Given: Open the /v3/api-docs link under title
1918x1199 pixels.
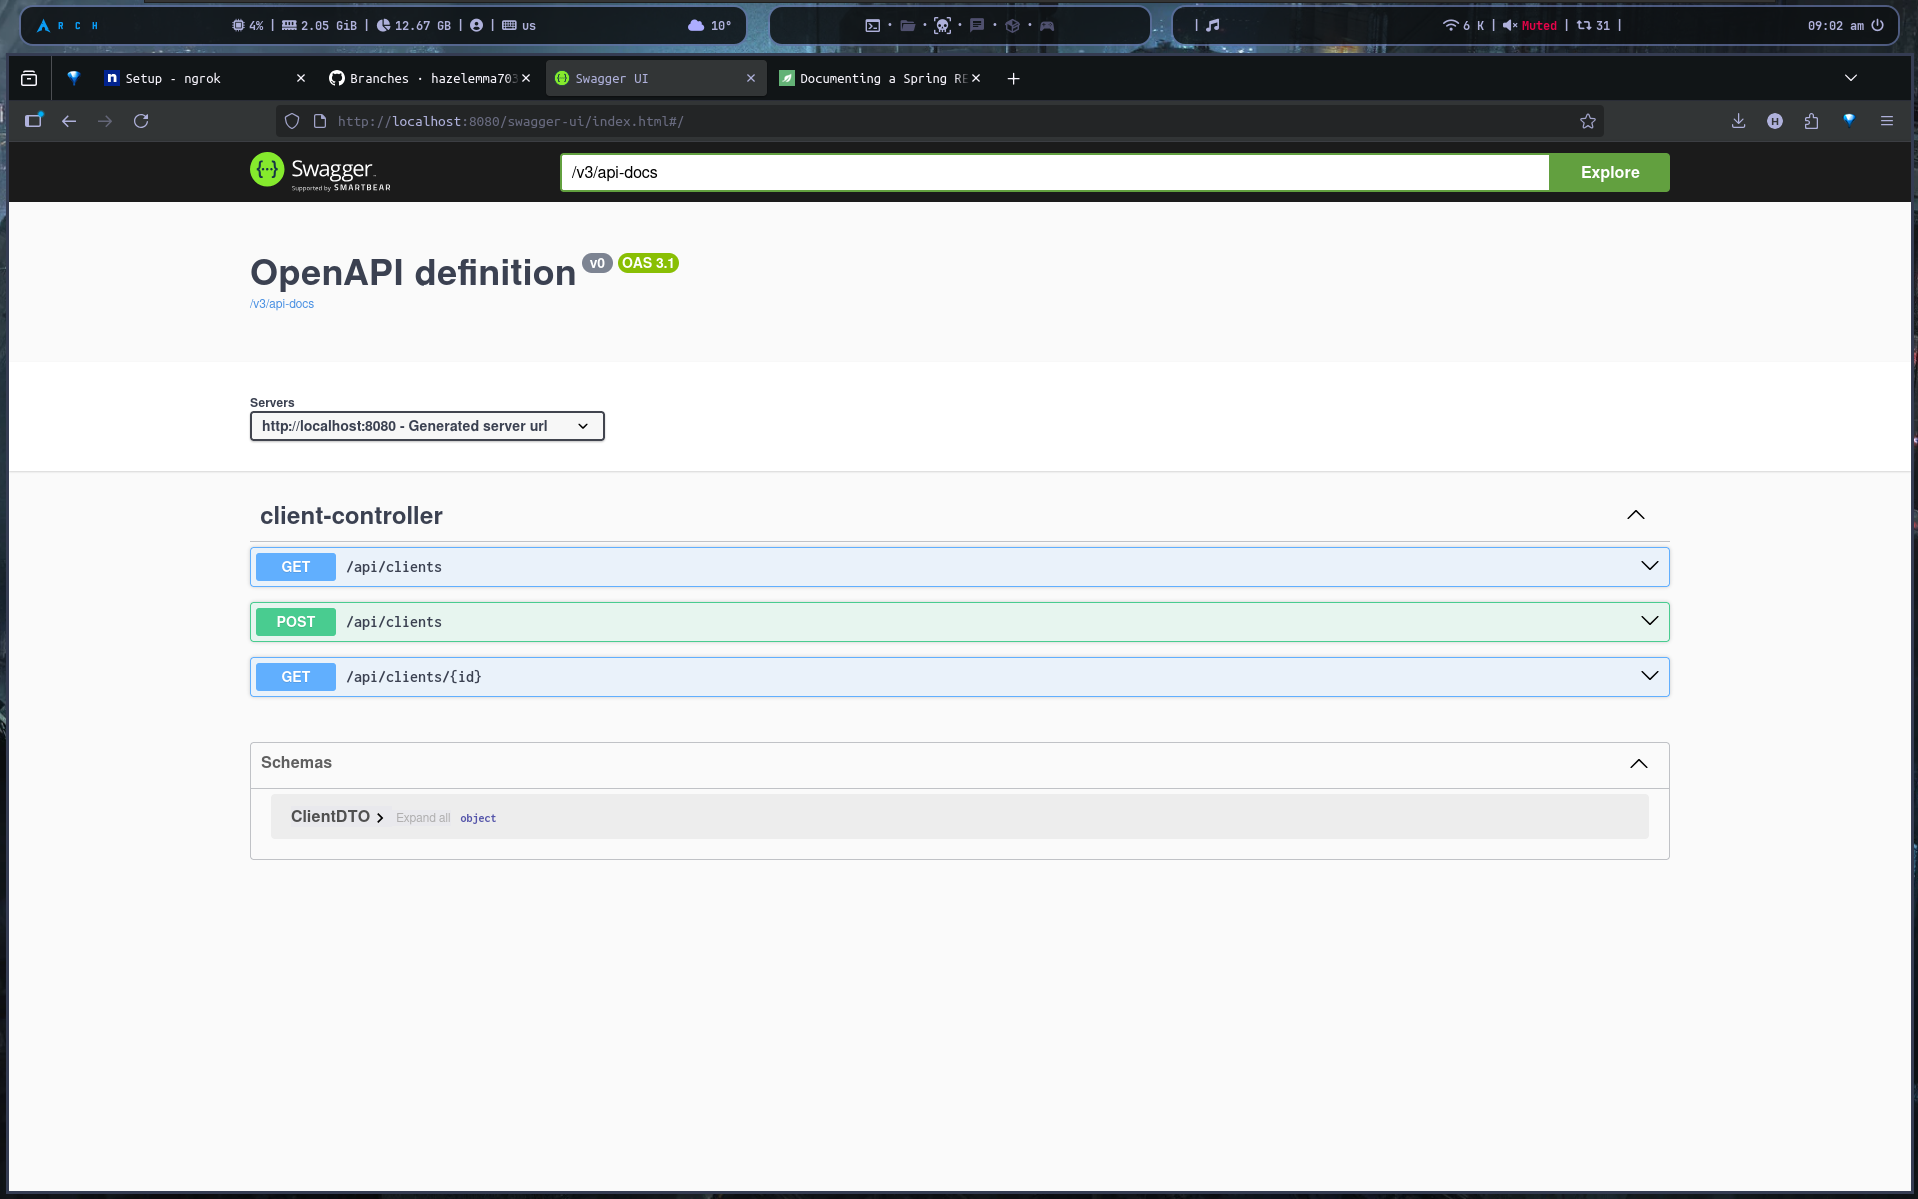Looking at the screenshot, I should (282, 304).
